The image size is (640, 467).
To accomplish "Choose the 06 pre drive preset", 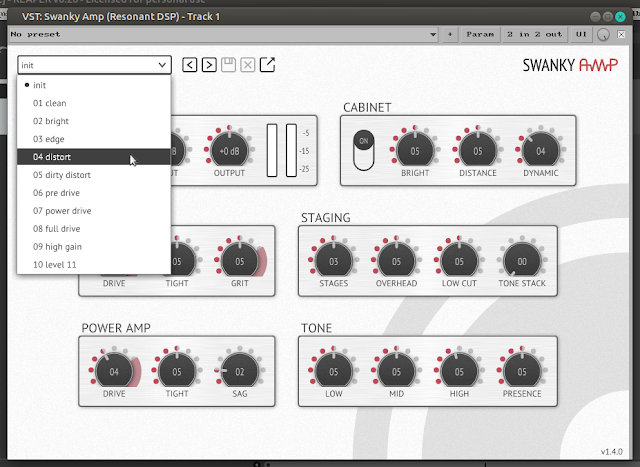I will point(94,193).
